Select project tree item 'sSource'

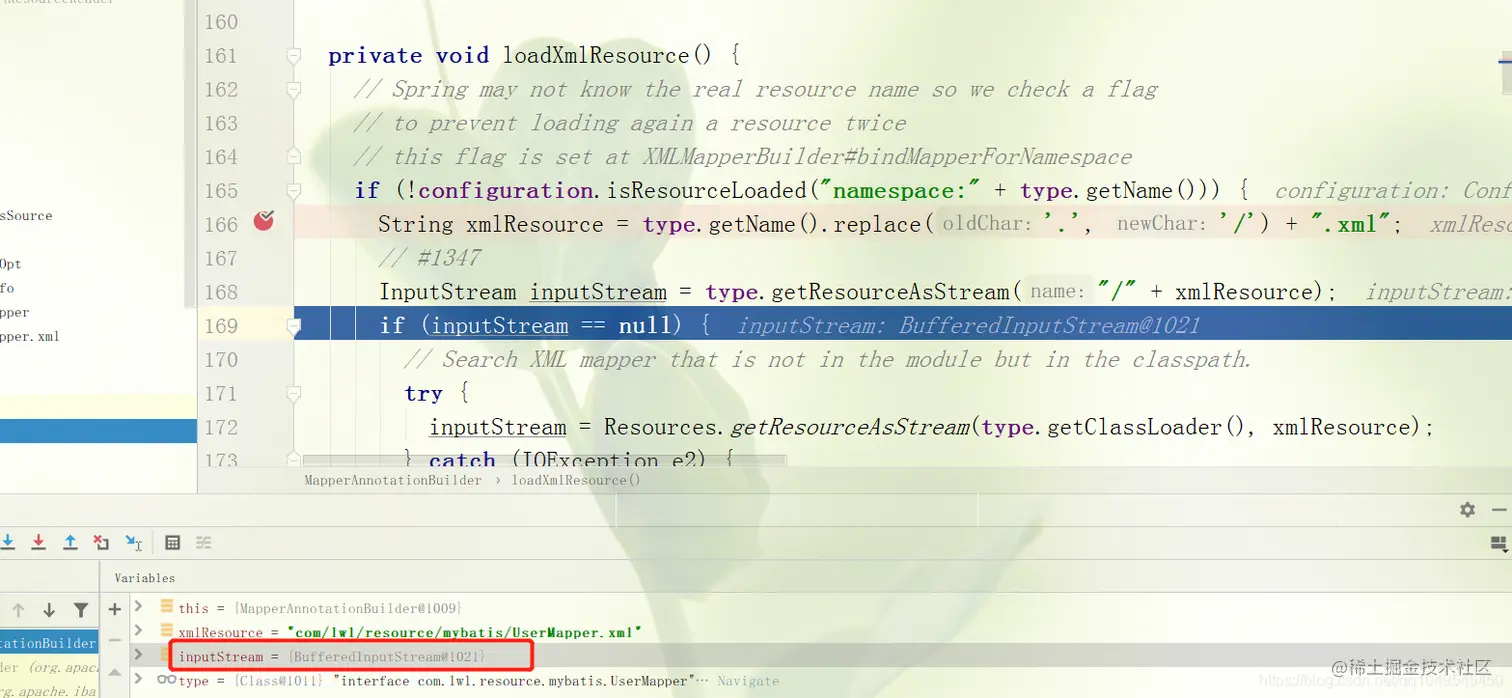click(26, 216)
